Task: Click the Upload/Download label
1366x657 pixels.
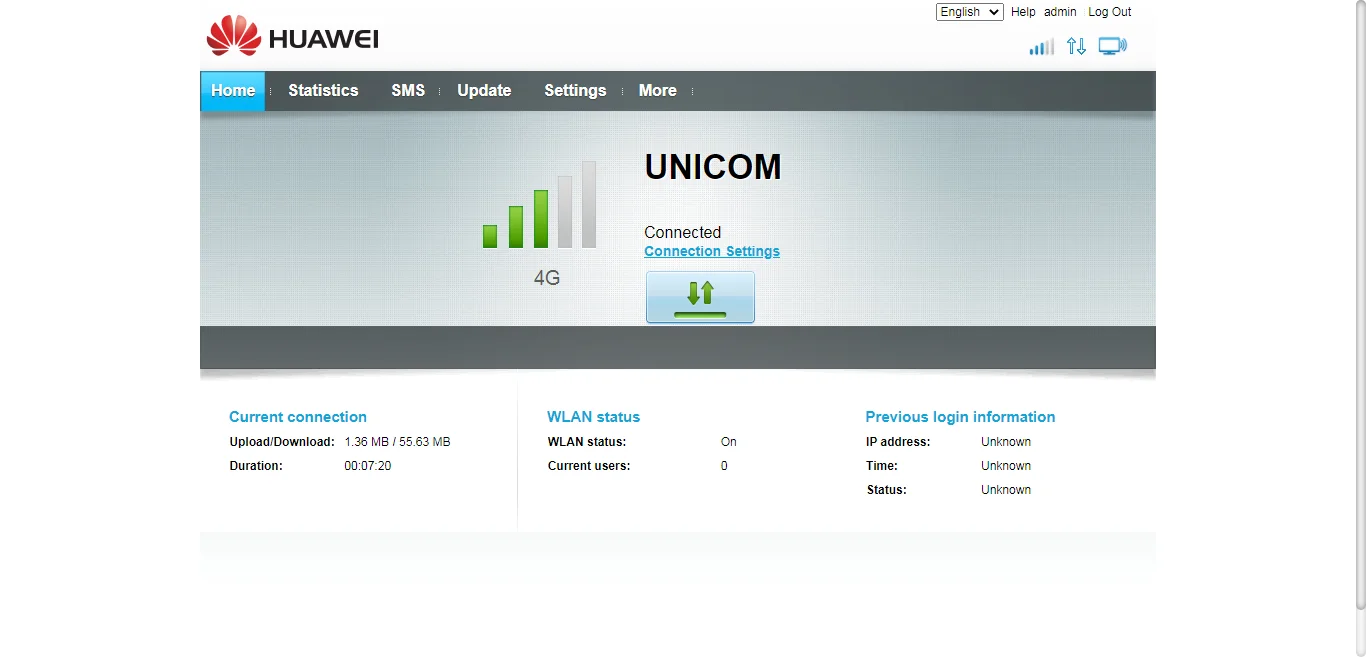Action: (x=282, y=442)
